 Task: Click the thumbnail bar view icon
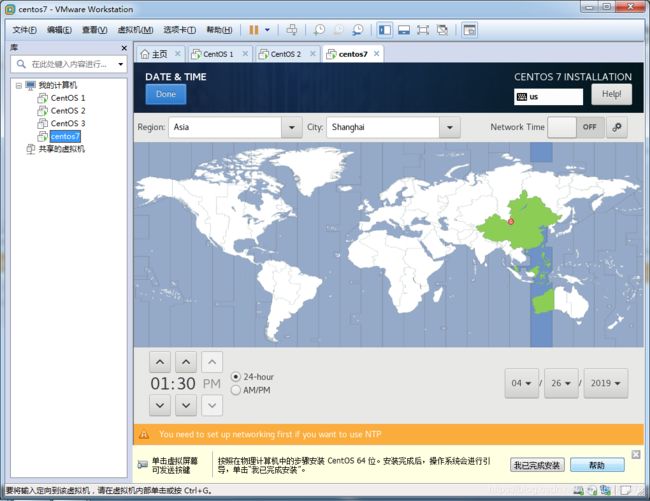(404, 30)
